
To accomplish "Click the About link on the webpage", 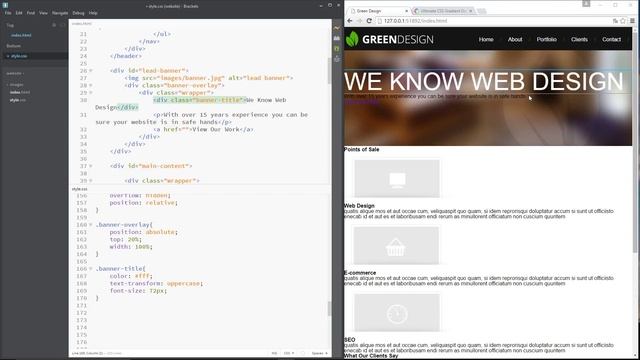I will coord(515,40).
